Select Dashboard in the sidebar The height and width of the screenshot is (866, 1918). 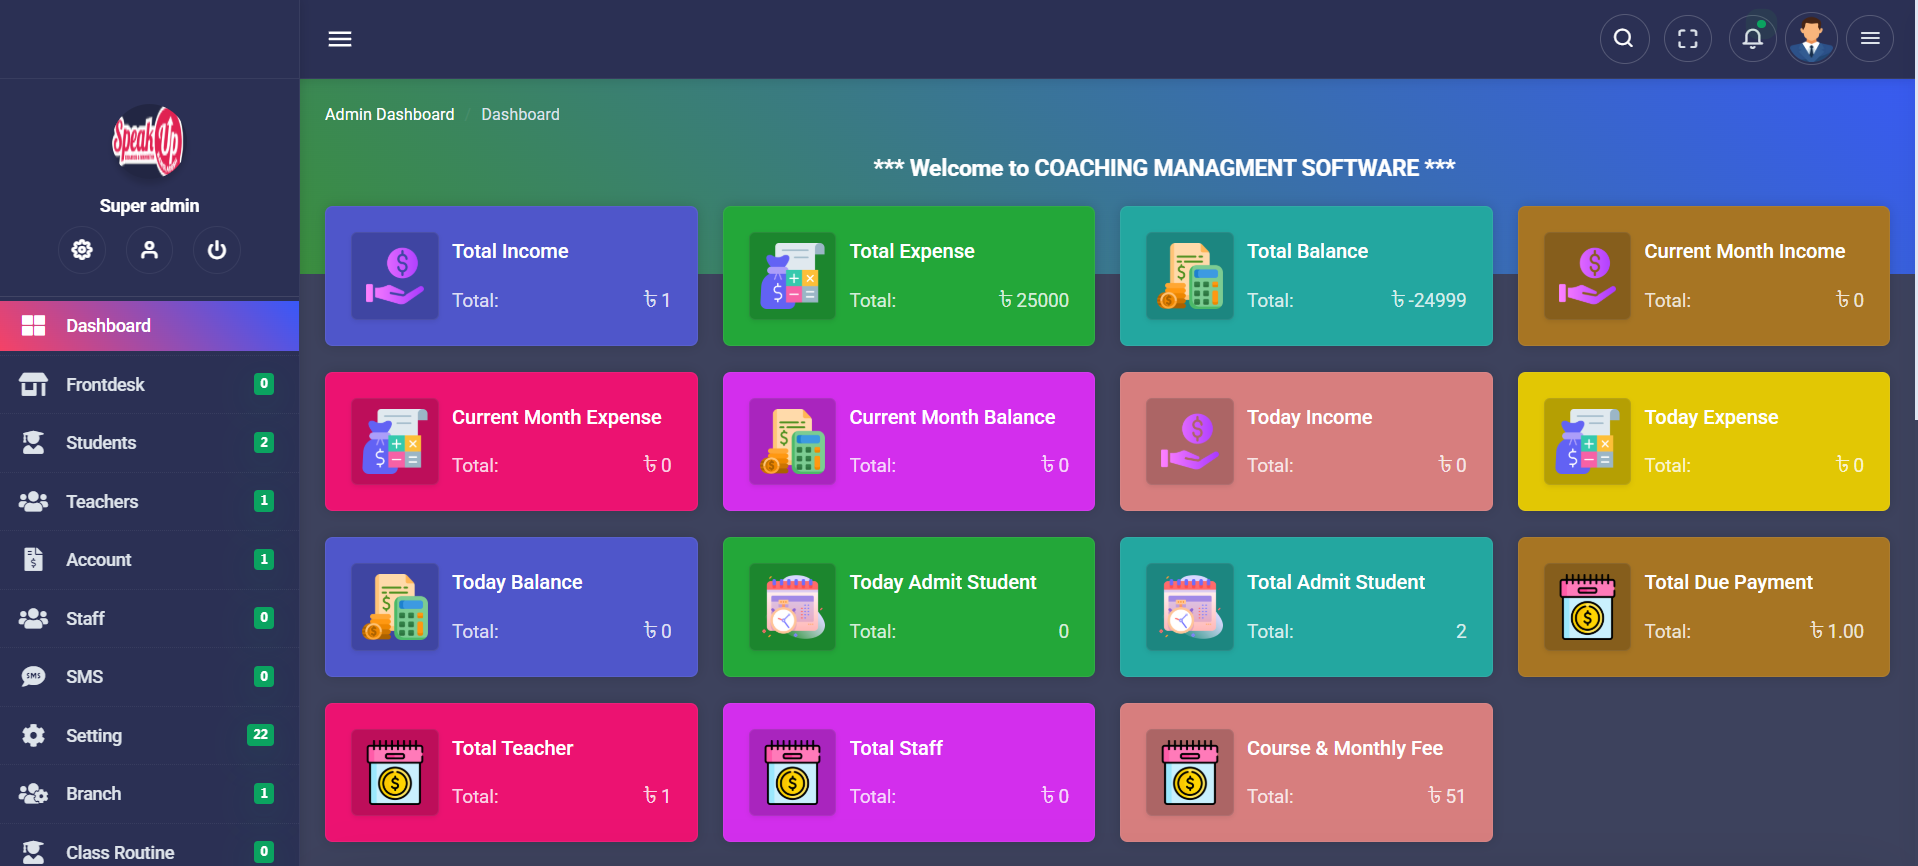(150, 326)
